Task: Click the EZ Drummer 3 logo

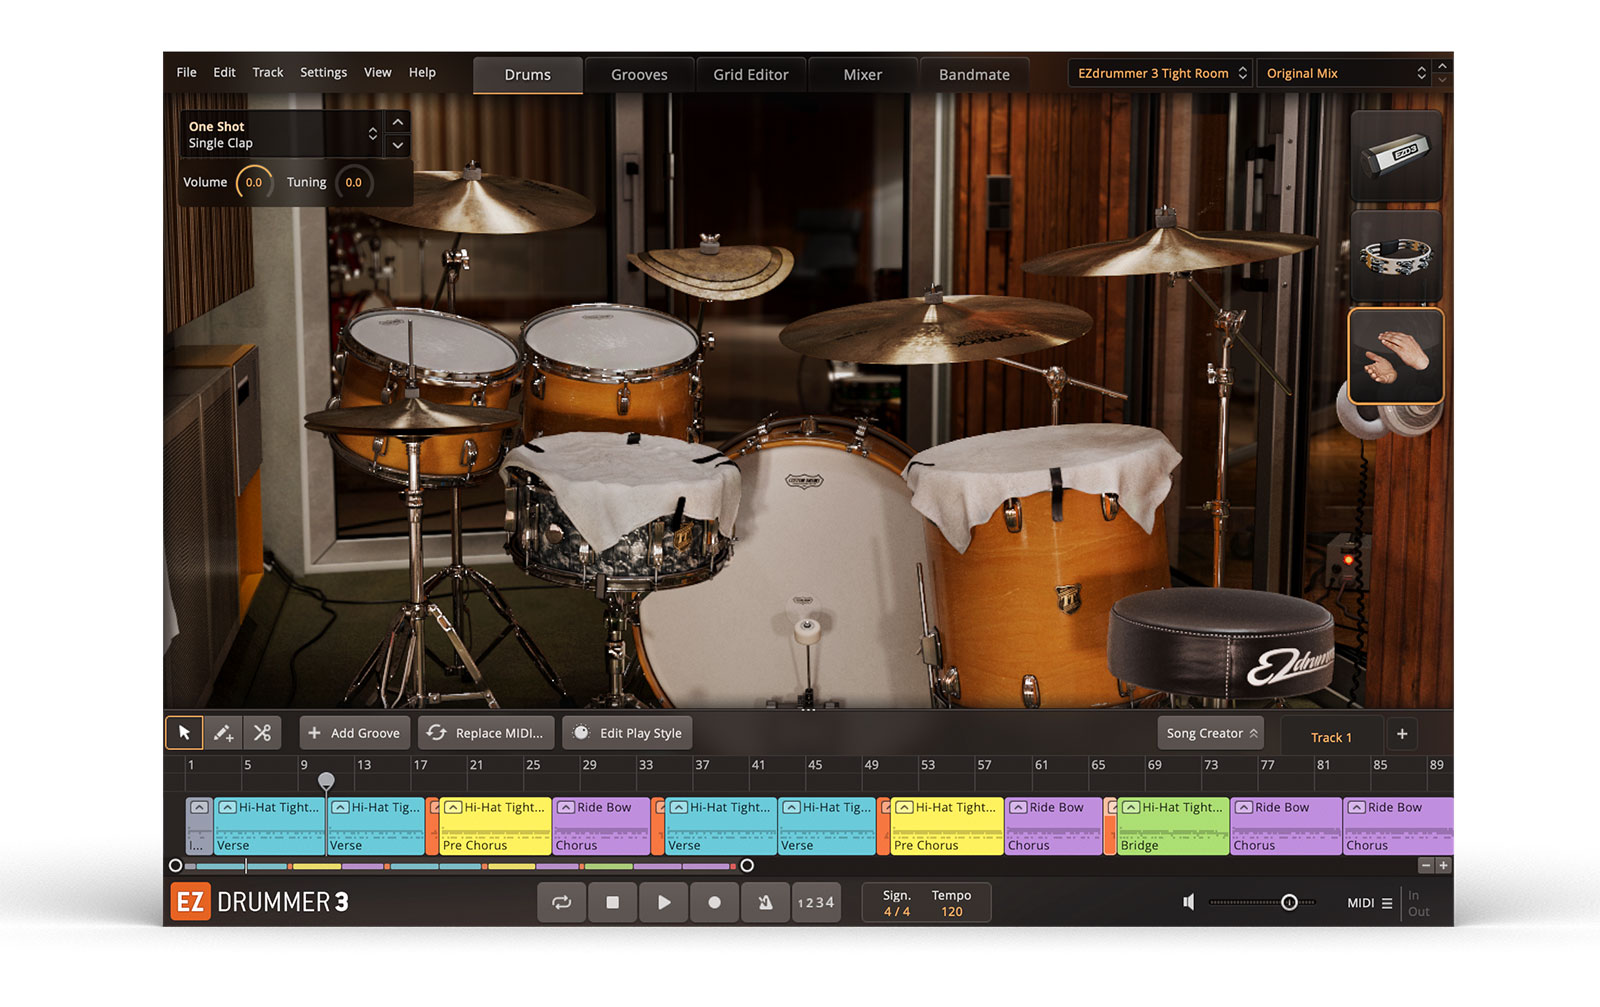Action: pyautogui.click(x=260, y=902)
